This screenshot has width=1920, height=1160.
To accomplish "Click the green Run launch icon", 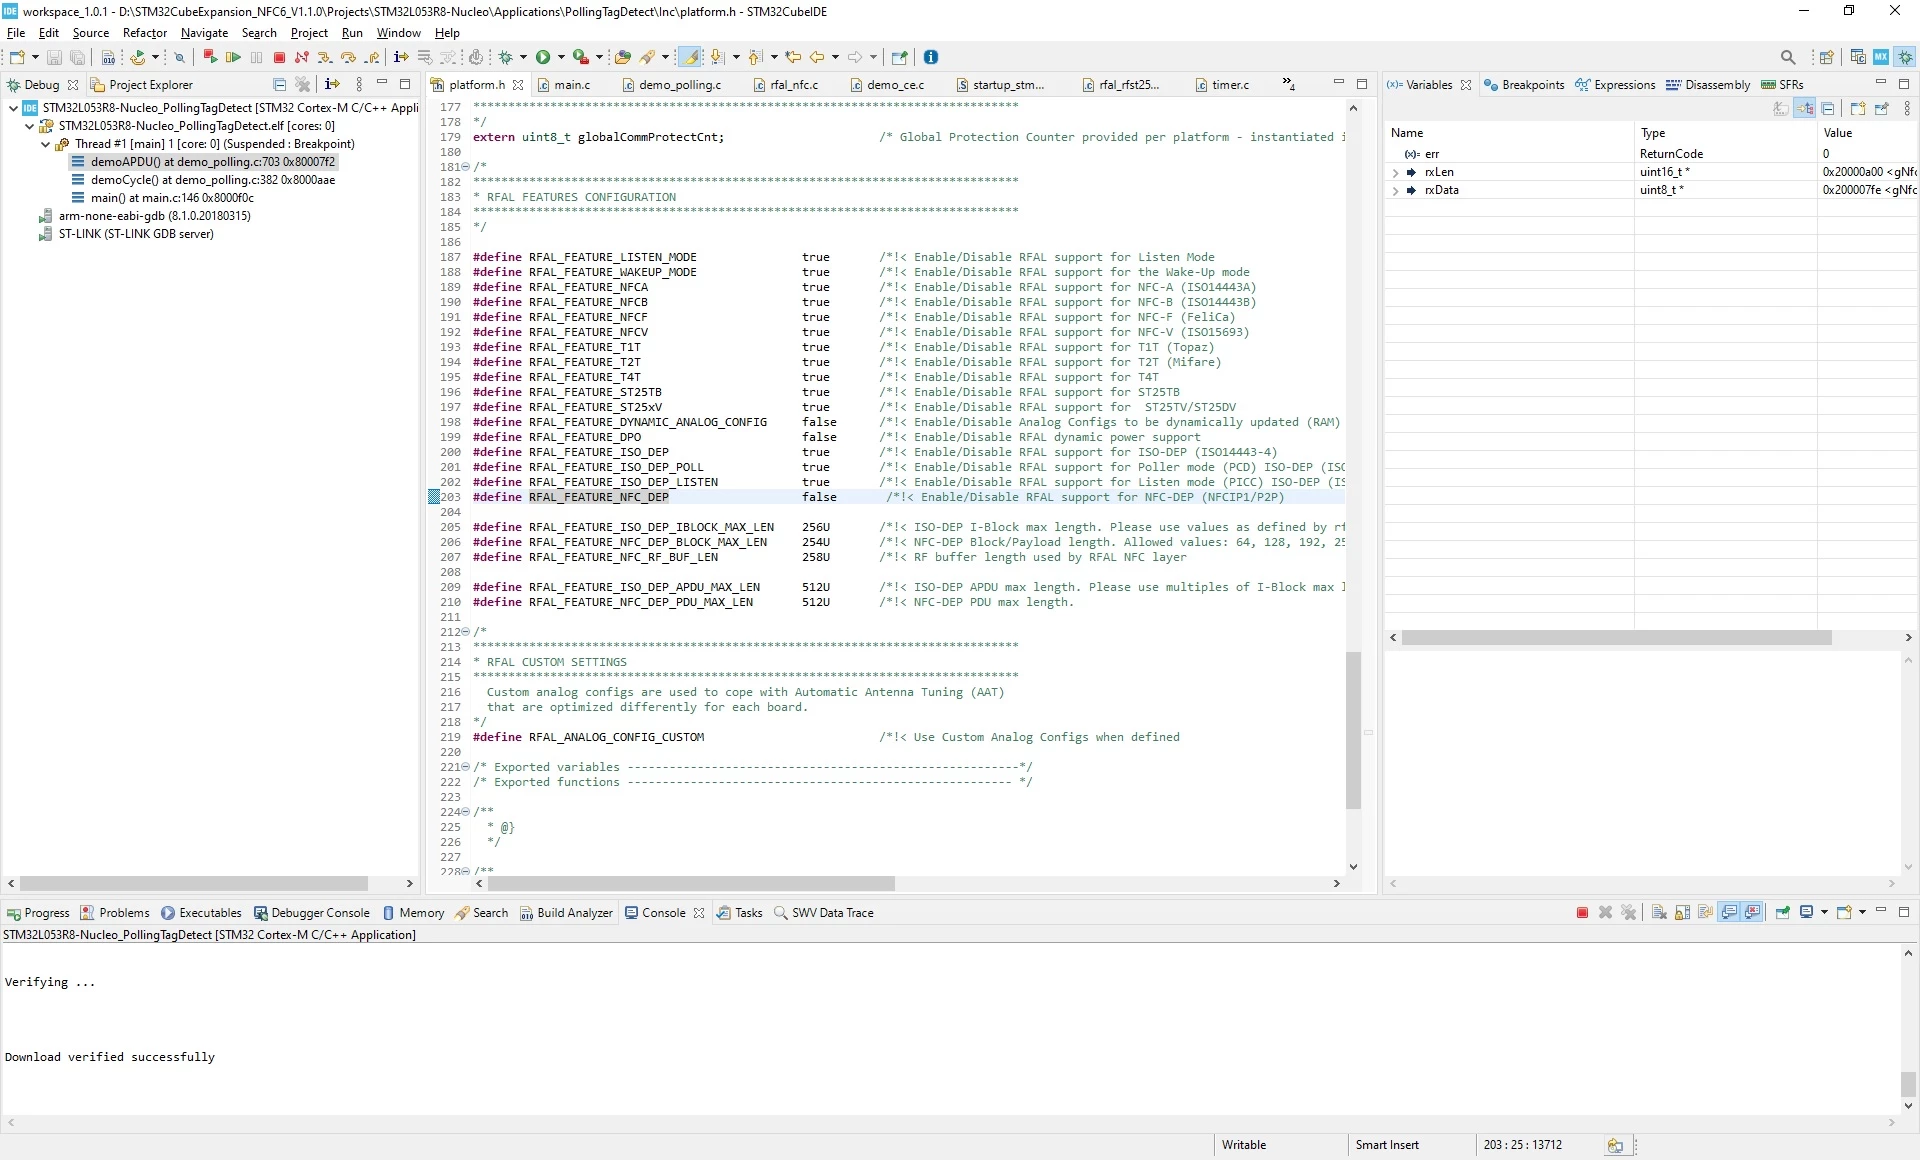I will (x=543, y=58).
